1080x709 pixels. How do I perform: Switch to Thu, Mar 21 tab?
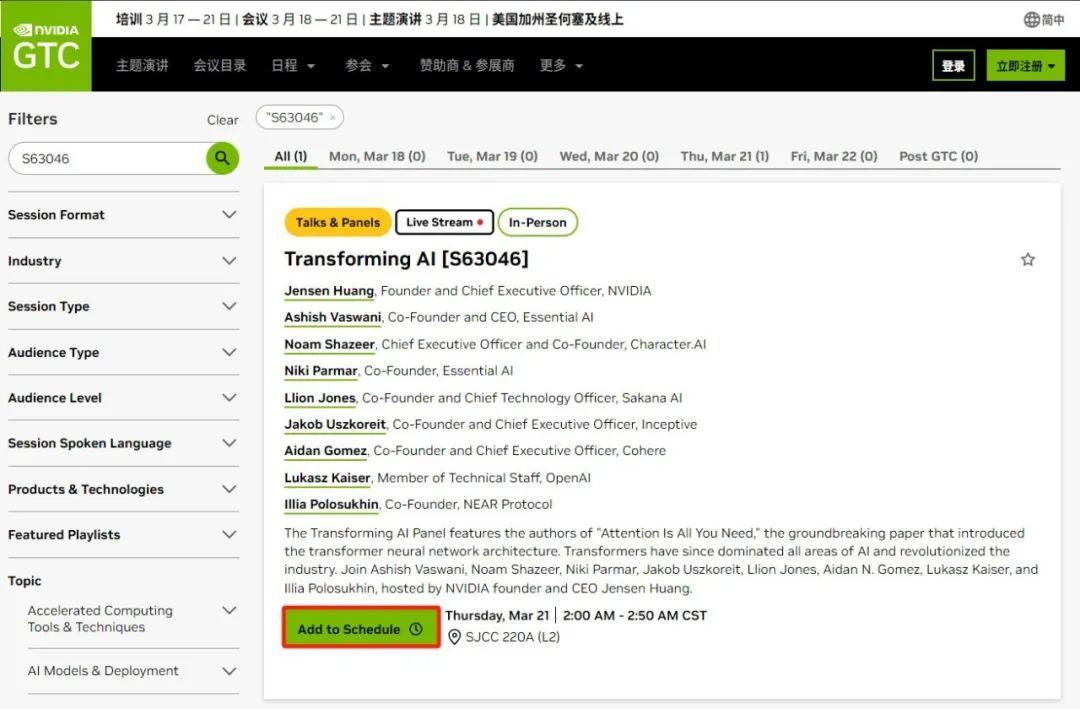tap(725, 156)
